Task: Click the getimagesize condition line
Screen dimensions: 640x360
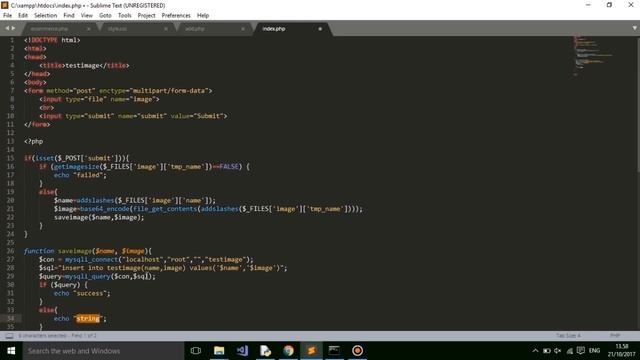Action: pyautogui.click(x=144, y=167)
